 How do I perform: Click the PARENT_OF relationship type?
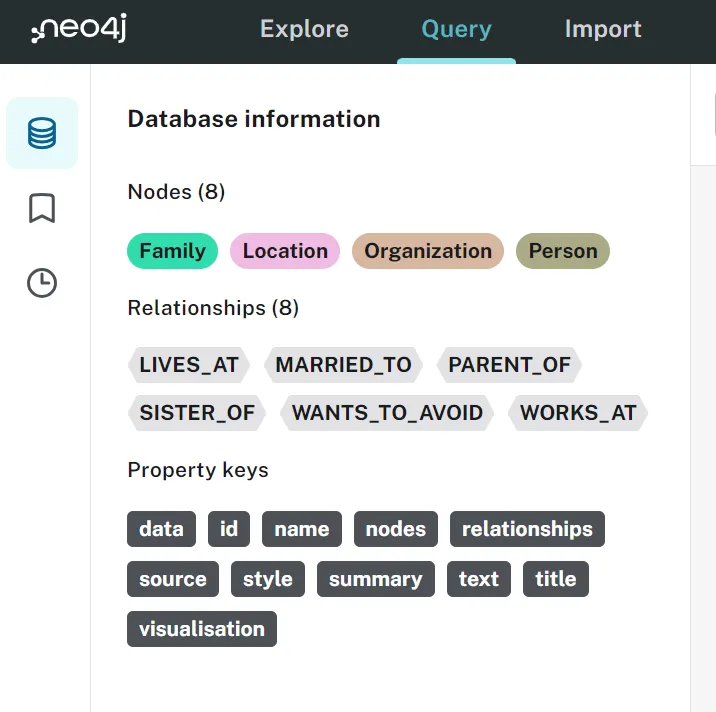point(509,364)
